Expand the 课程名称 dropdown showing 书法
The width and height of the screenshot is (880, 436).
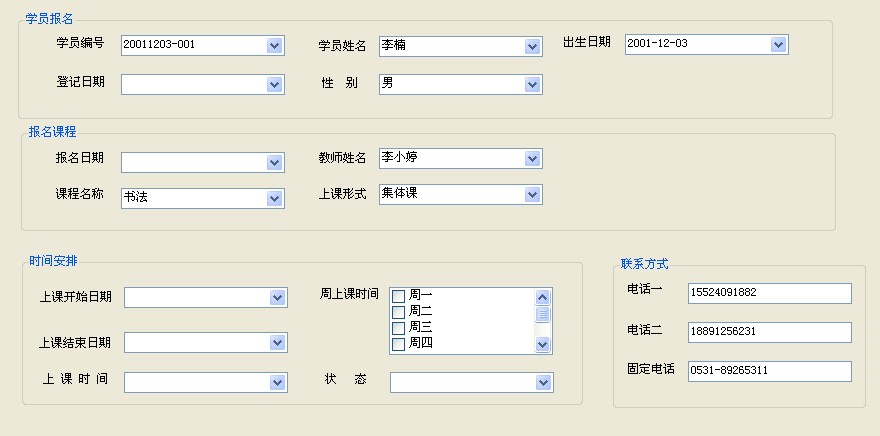[x=274, y=199]
